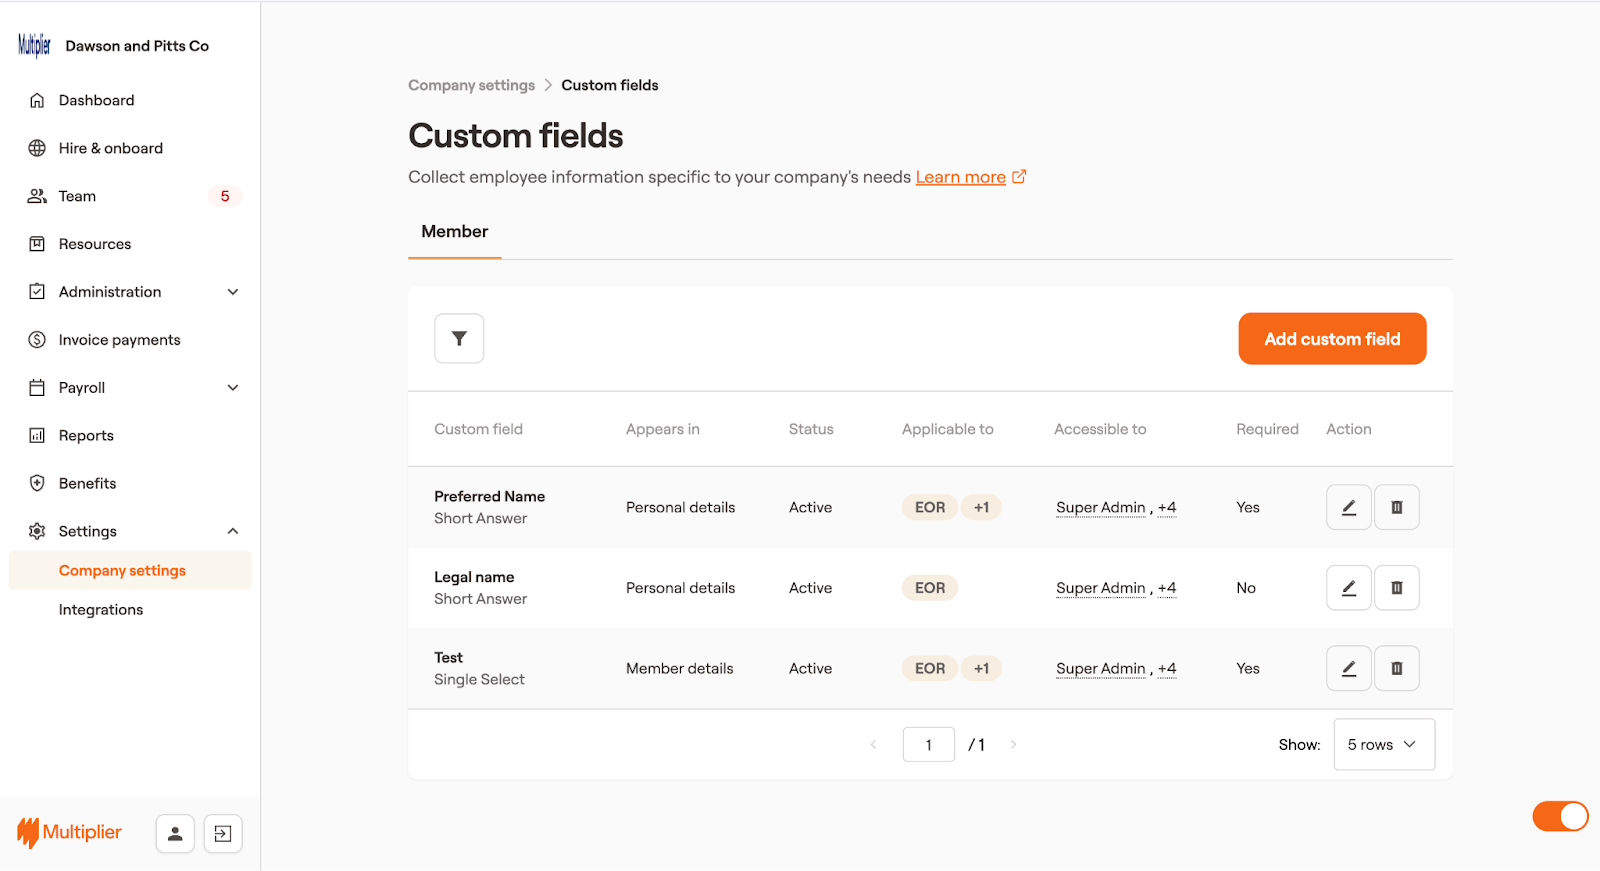Image resolution: width=1600 pixels, height=871 pixels.
Task: Click the Add custom field button
Action: (1331, 339)
